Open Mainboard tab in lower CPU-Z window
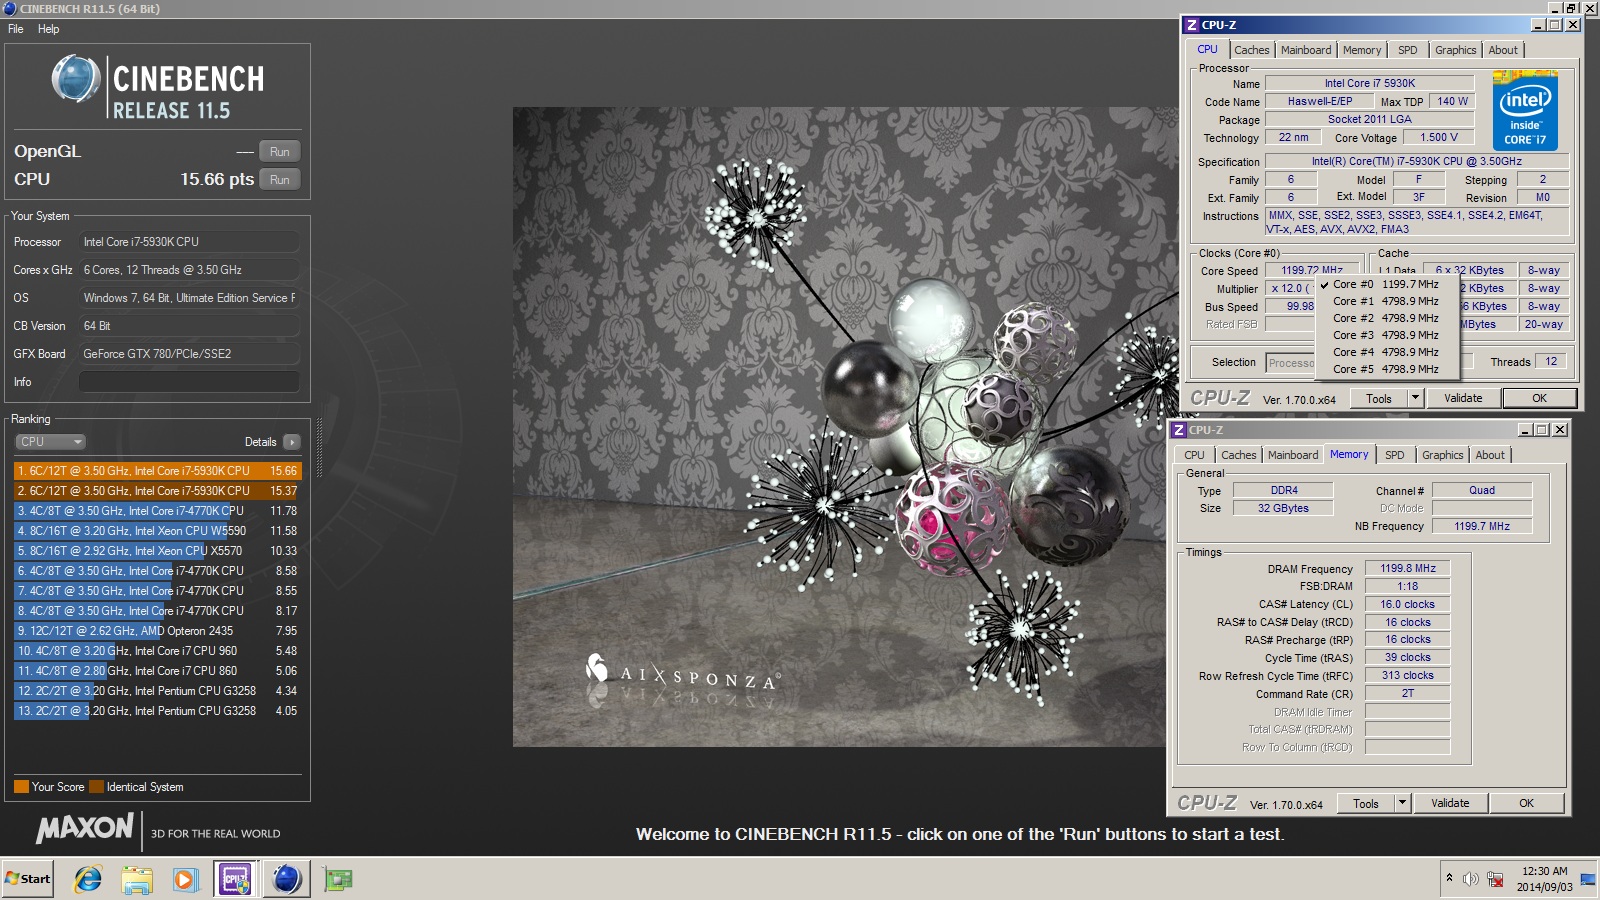1600x900 pixels. click(1293, 455)
